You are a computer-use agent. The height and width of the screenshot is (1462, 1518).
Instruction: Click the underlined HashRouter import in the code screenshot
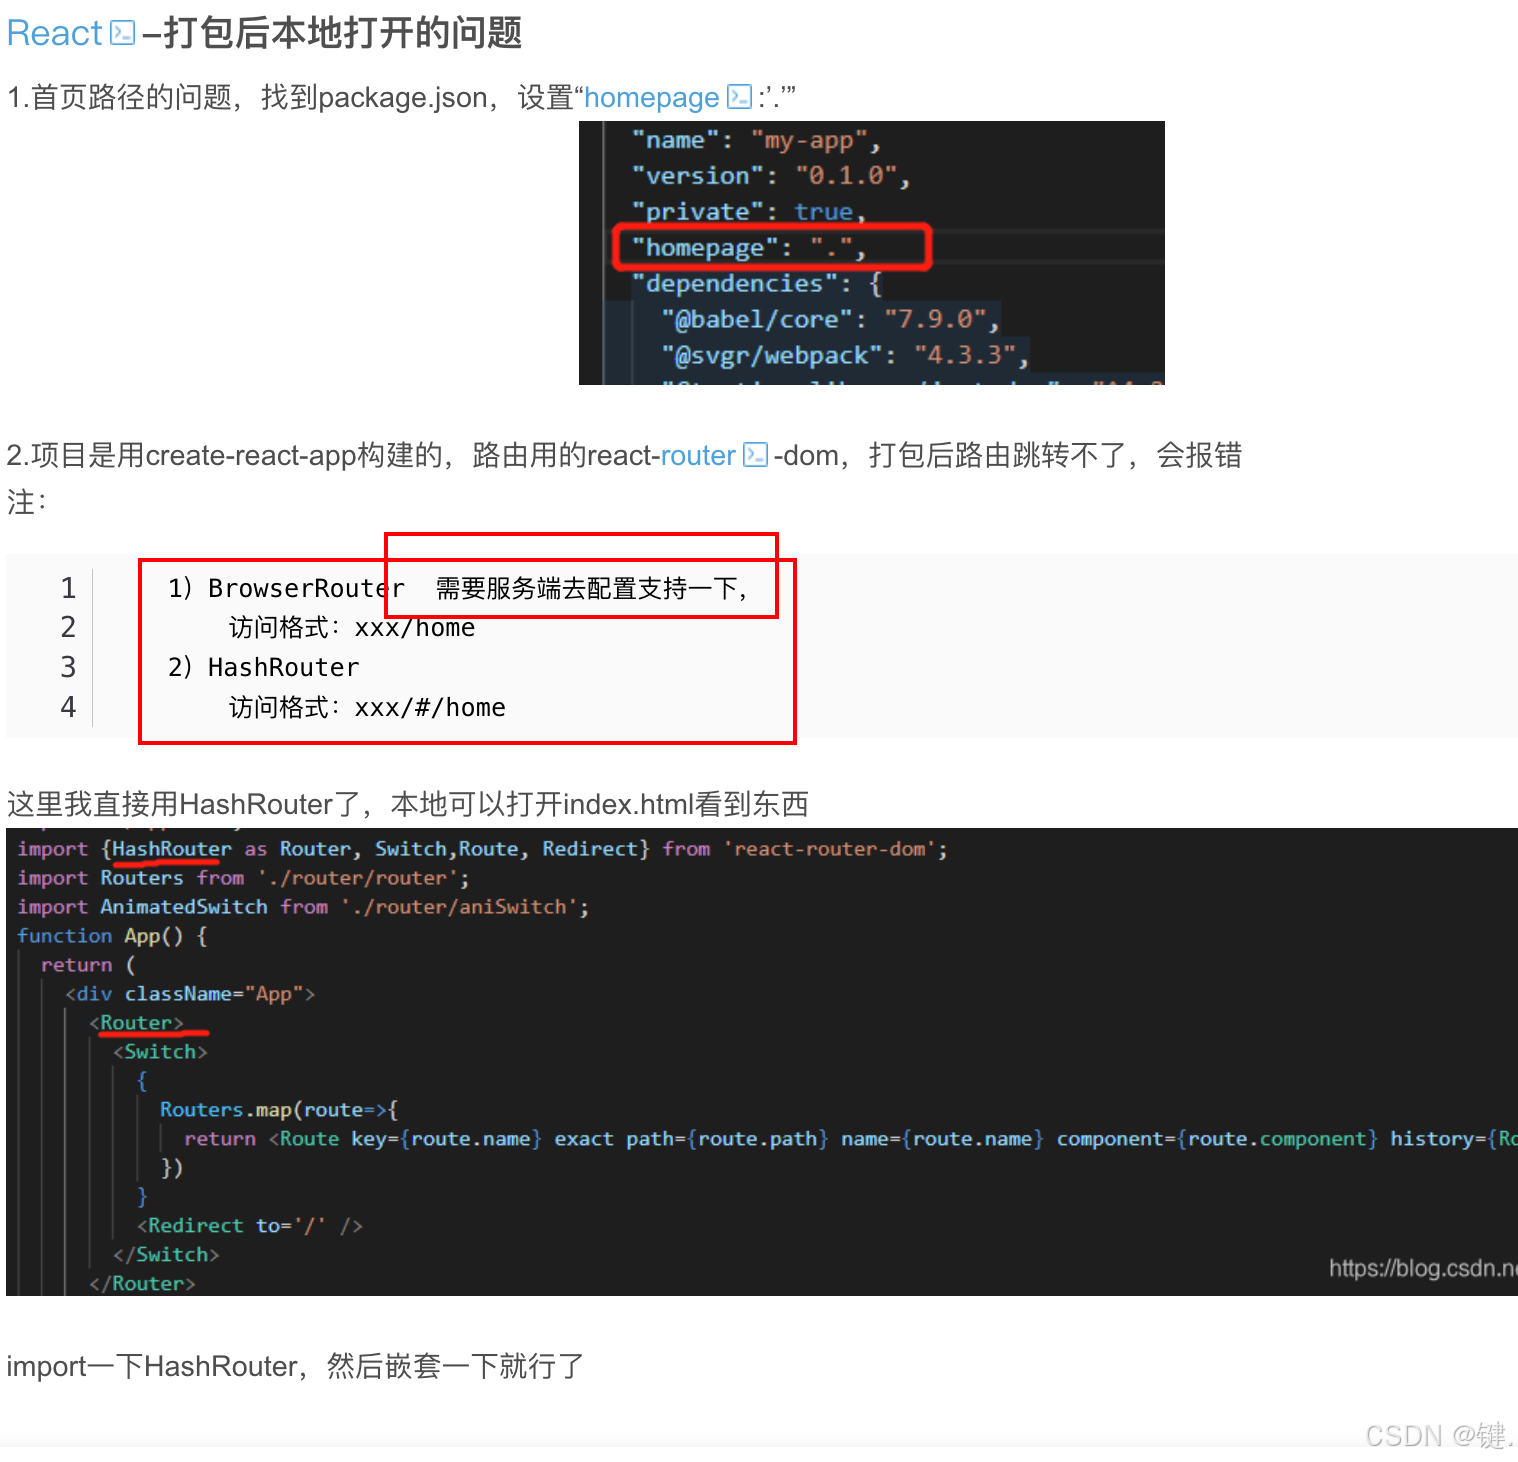point(168,849)
